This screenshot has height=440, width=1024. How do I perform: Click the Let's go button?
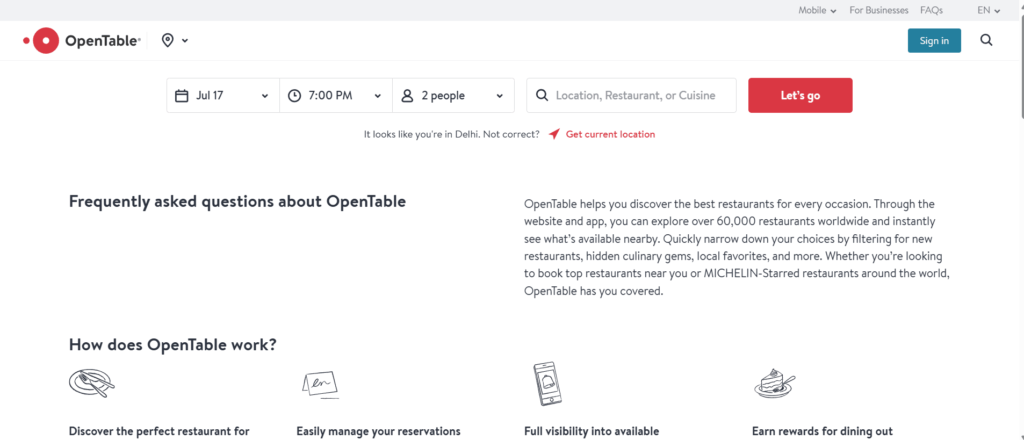point(800,95)
